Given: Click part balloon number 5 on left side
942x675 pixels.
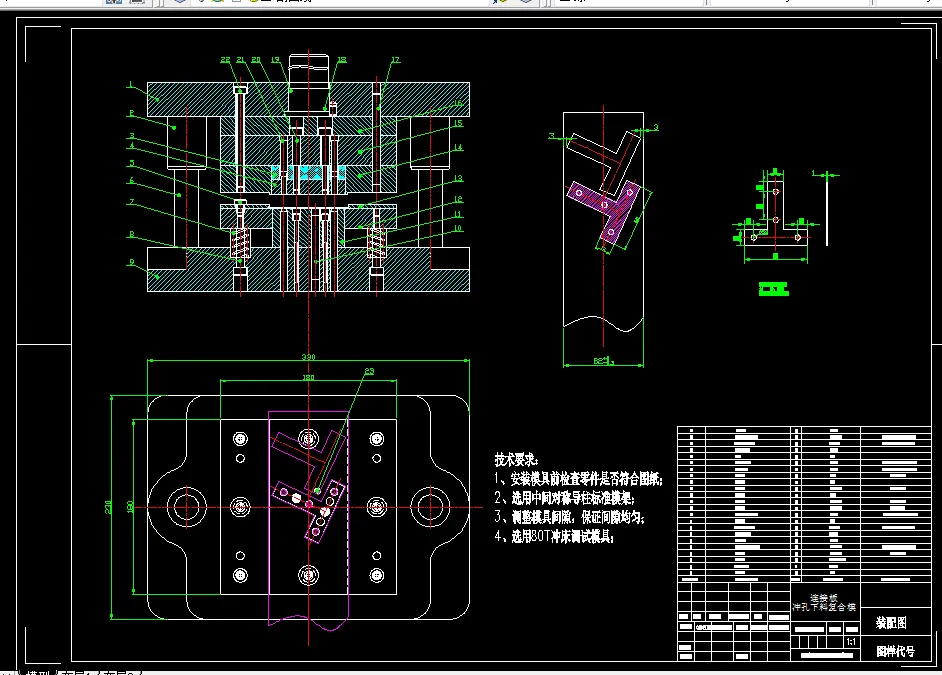Looking at the screenshot, I should 132,163.
